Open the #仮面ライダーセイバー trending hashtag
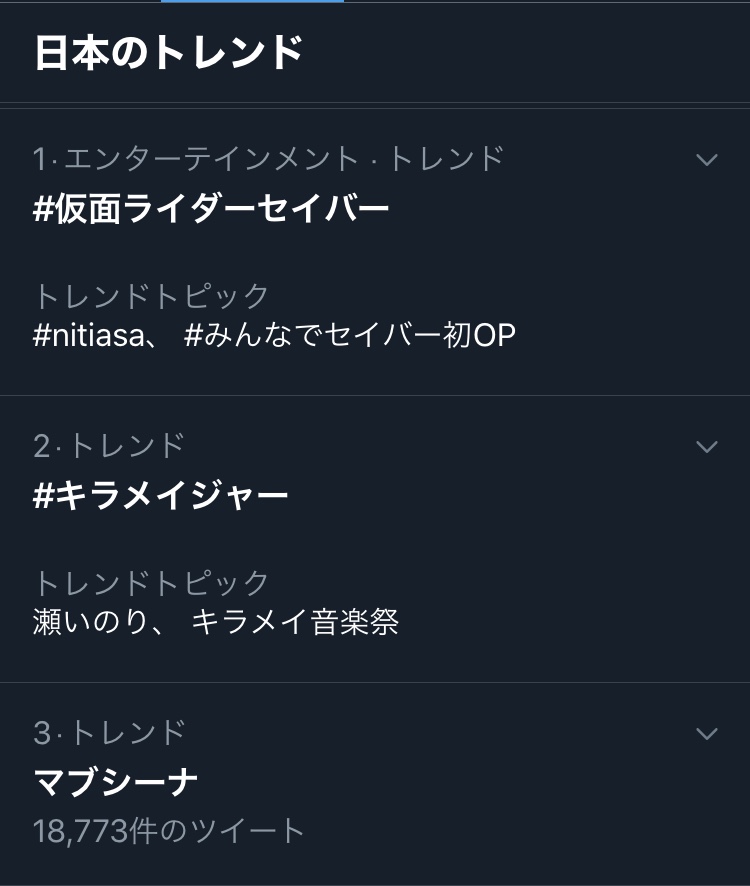The width and height of the screenshot is (750, 886). tap(211, 208)
